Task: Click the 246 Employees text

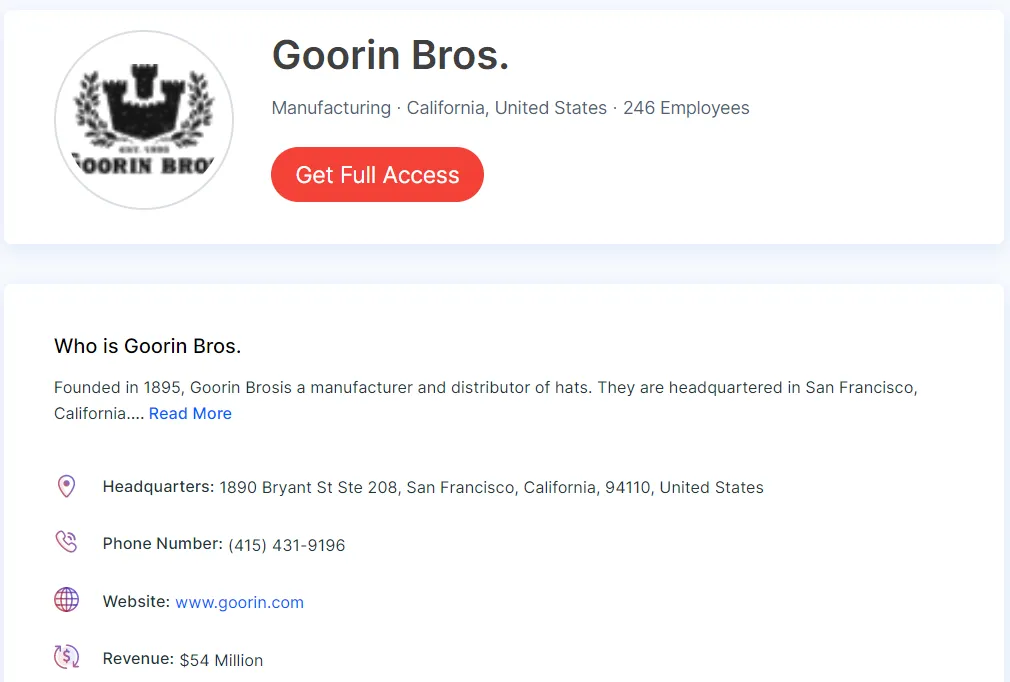Action: pyautogui.click(x=687, y=108)
